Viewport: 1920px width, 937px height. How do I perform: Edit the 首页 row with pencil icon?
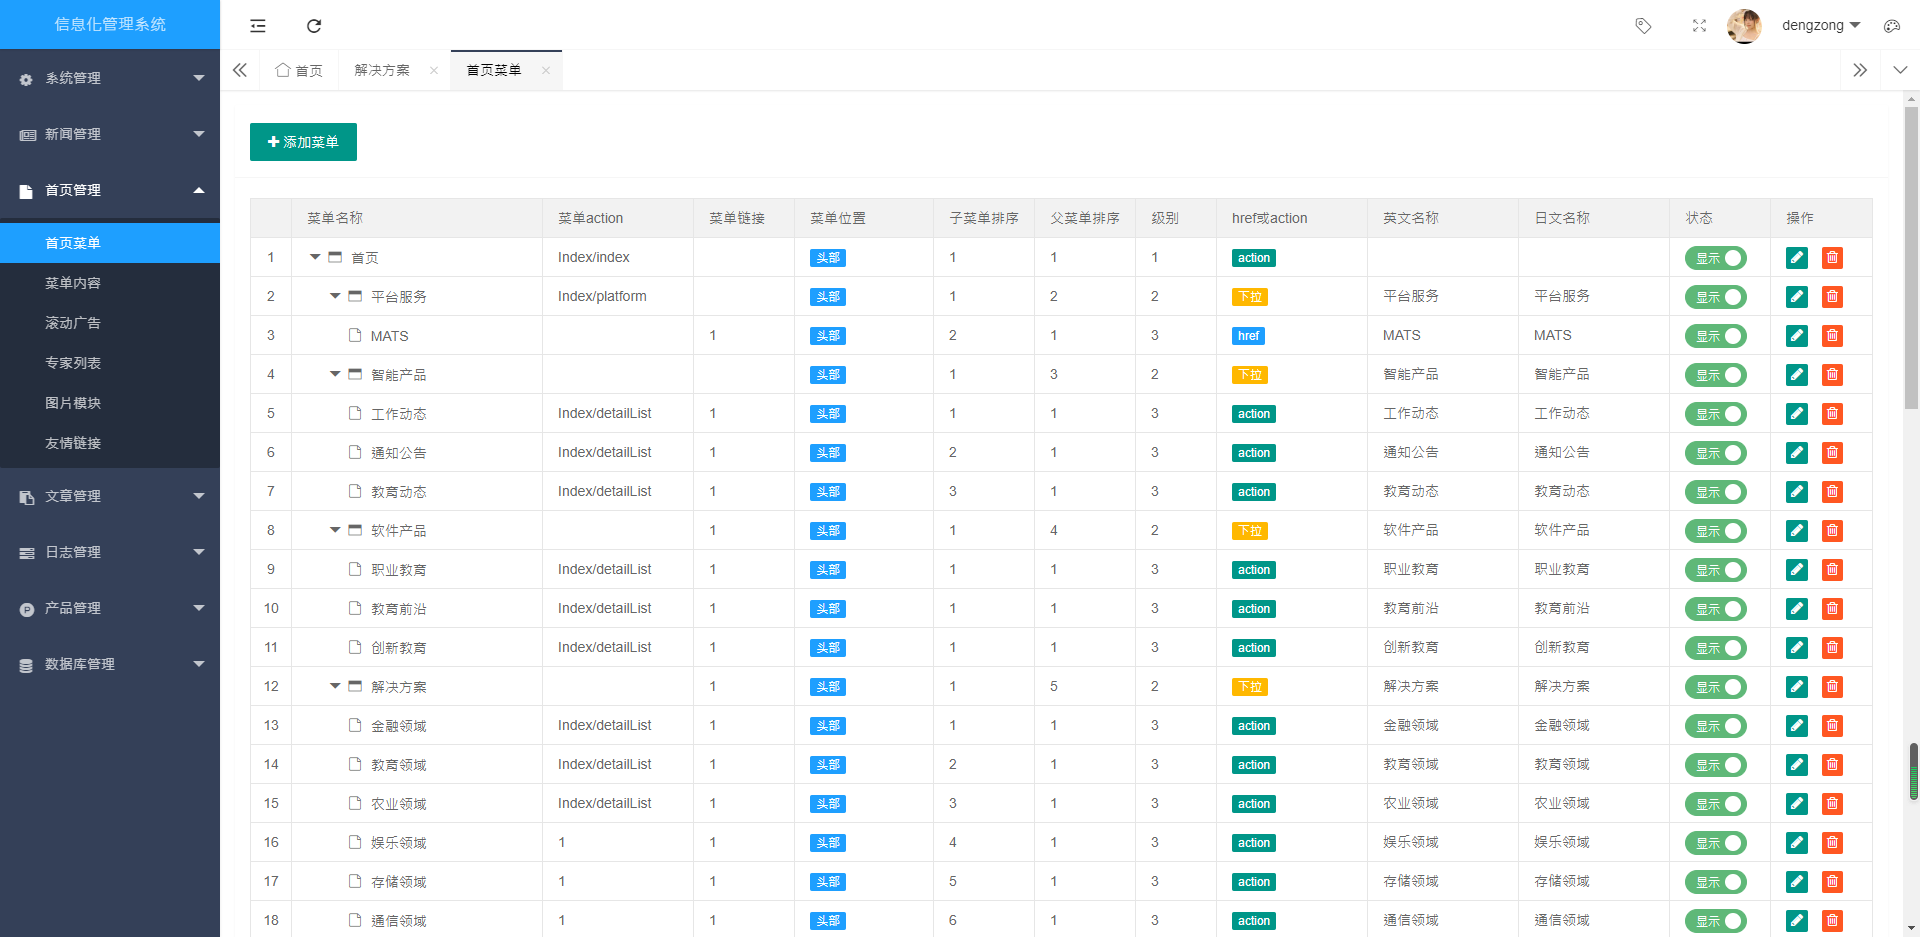tap(1797, 258)
